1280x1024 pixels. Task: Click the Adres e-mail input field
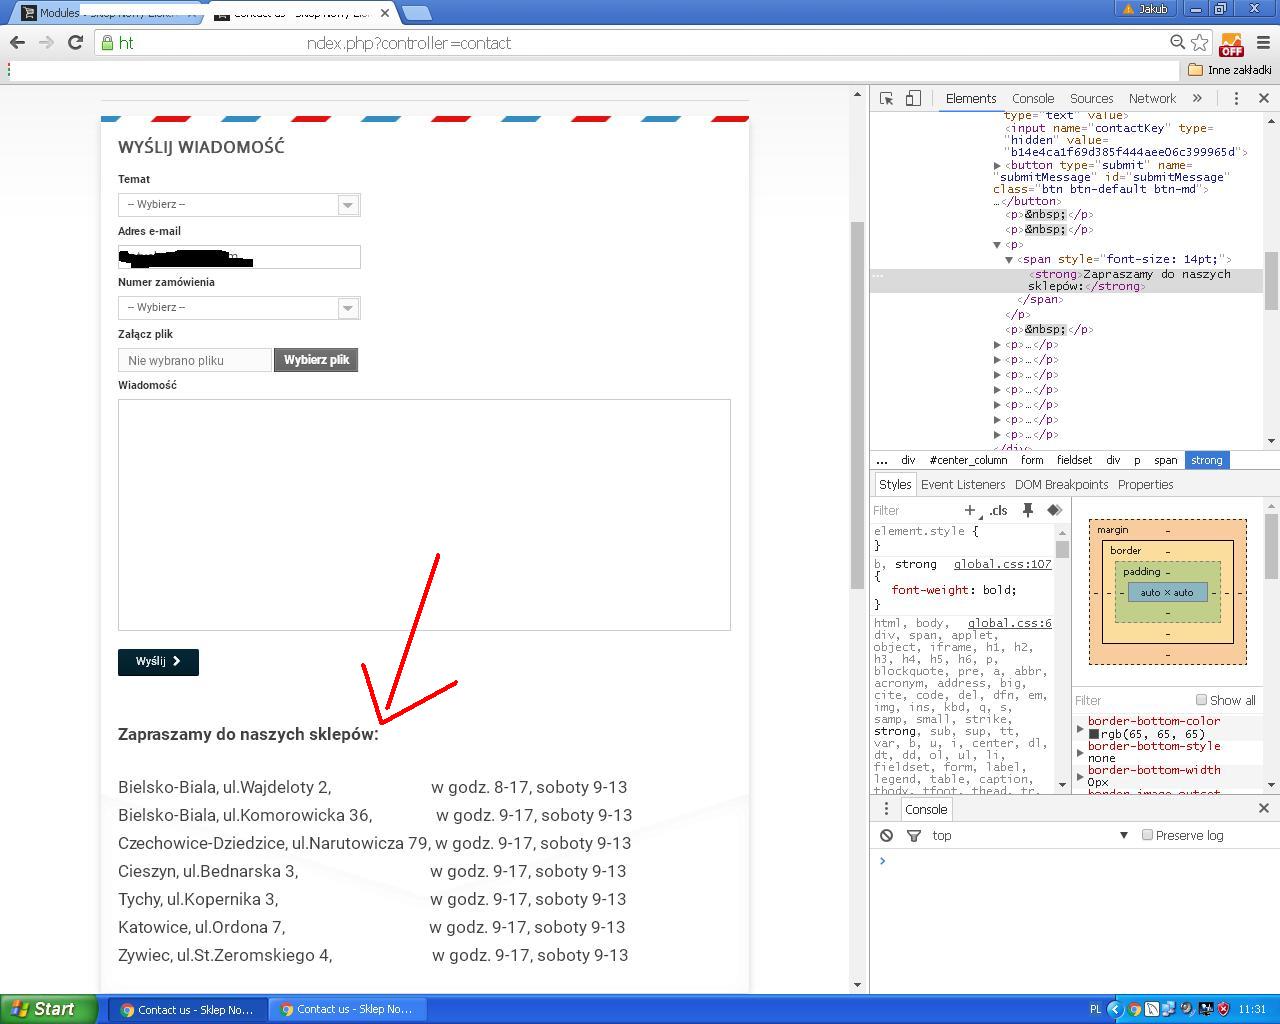click(239, 257)
